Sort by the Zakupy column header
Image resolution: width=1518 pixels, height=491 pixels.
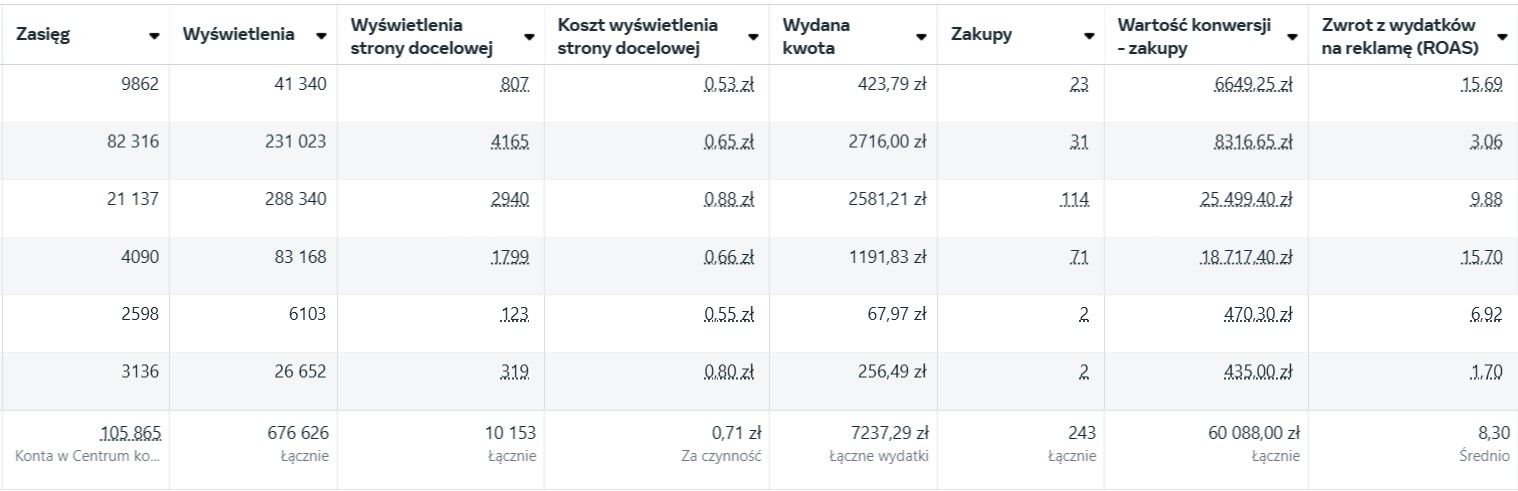981,34
